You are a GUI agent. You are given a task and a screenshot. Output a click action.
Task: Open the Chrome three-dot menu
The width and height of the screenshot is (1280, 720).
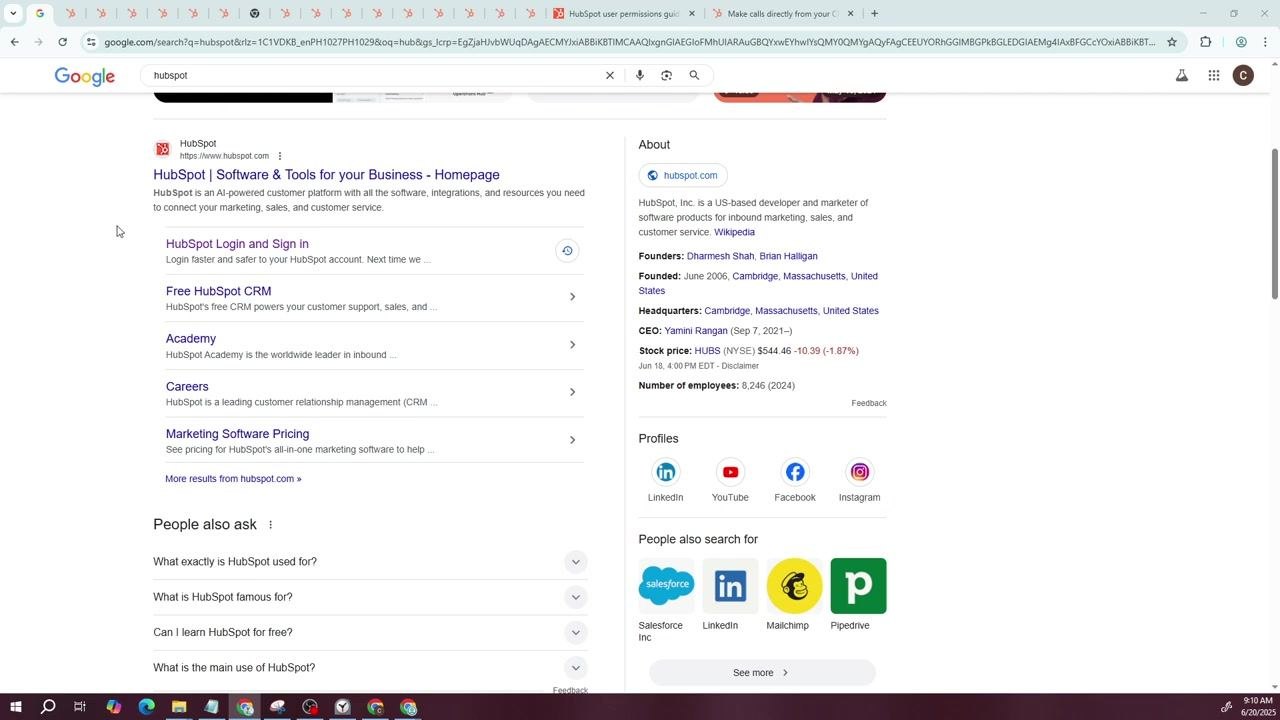[x=1266, y=42]
